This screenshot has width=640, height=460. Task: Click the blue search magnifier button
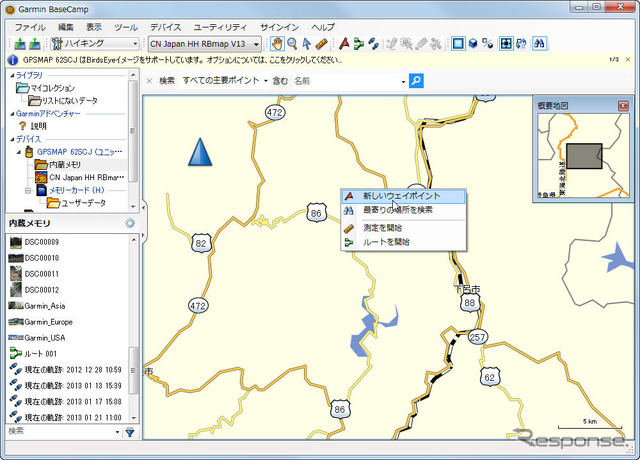tap(416, 80)
